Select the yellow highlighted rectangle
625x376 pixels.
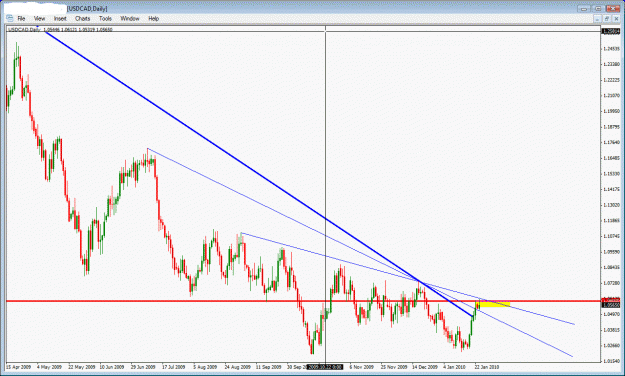[x=493, y=304]
